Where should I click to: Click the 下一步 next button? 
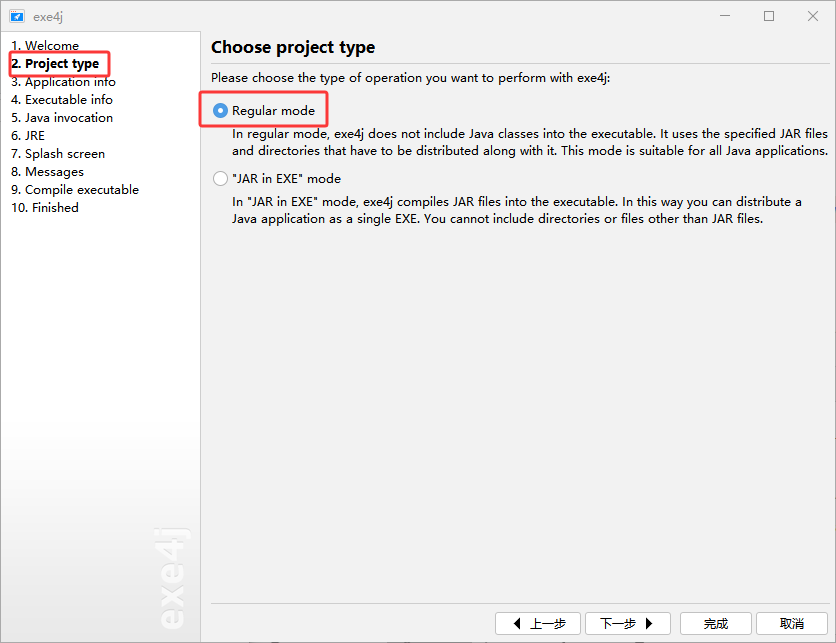[x=628, y=623]
